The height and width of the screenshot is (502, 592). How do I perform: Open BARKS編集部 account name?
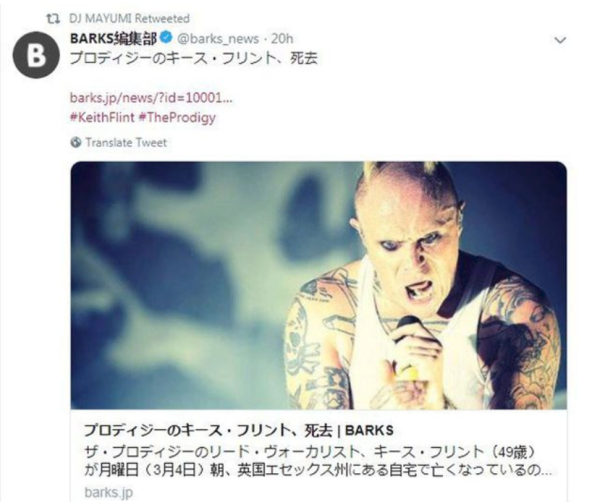[113, 38]
